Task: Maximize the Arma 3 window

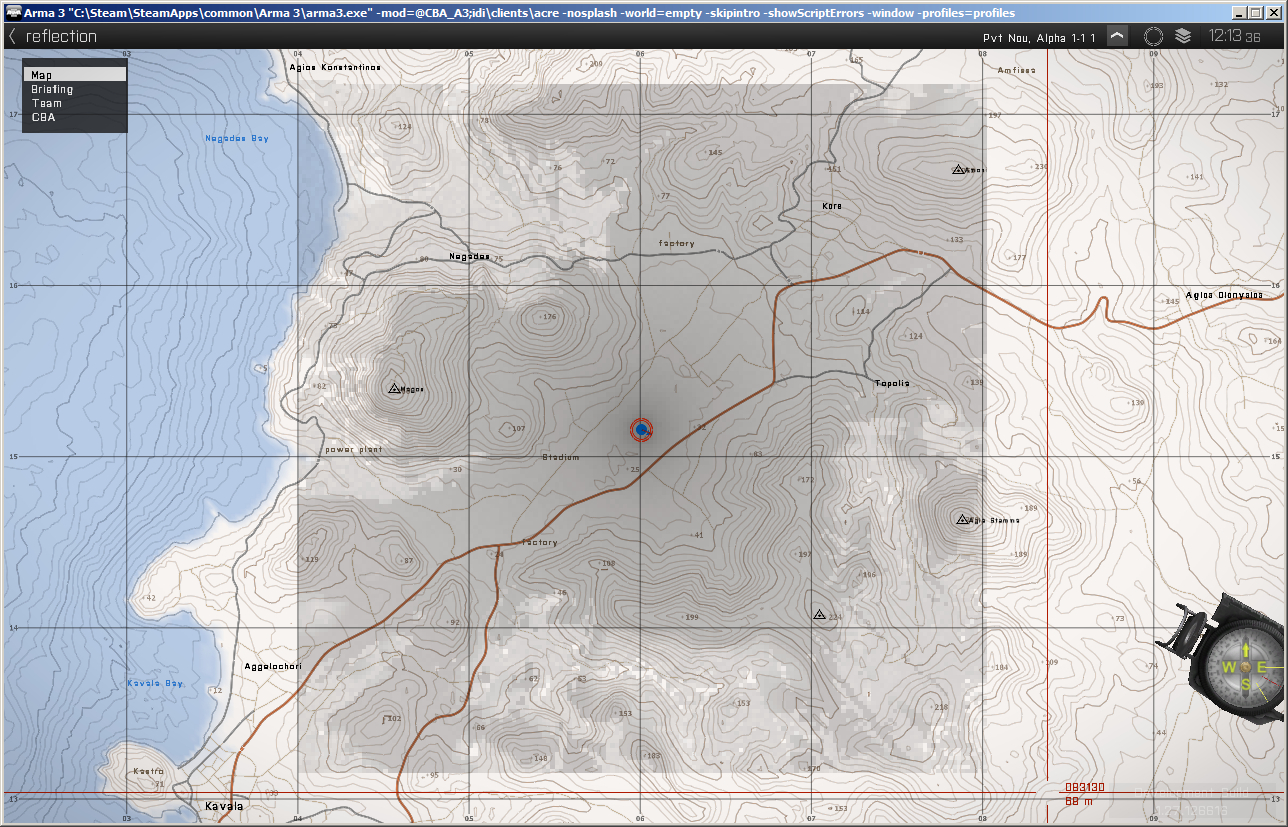Action: [x=1257, y=13]
